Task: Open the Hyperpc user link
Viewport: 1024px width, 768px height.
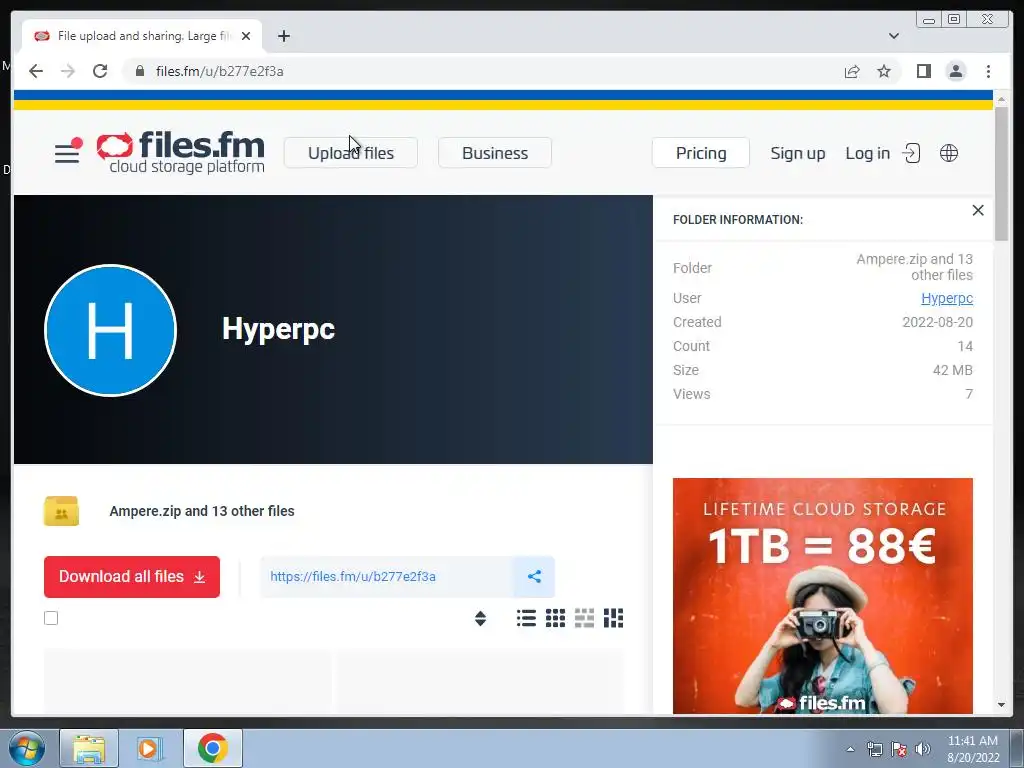Action: 947,298
